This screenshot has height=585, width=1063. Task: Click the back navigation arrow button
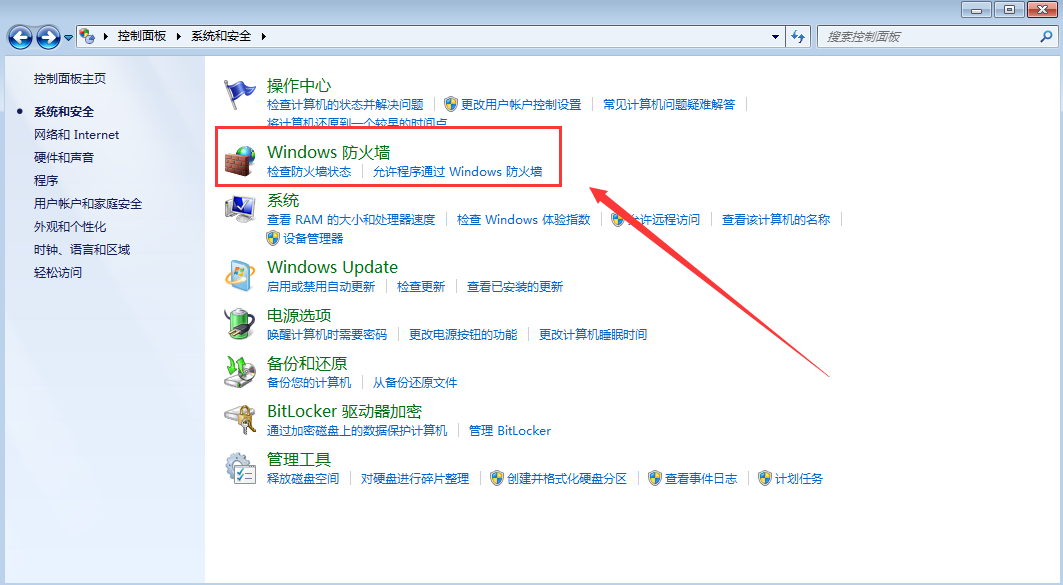tap(20, 37)
